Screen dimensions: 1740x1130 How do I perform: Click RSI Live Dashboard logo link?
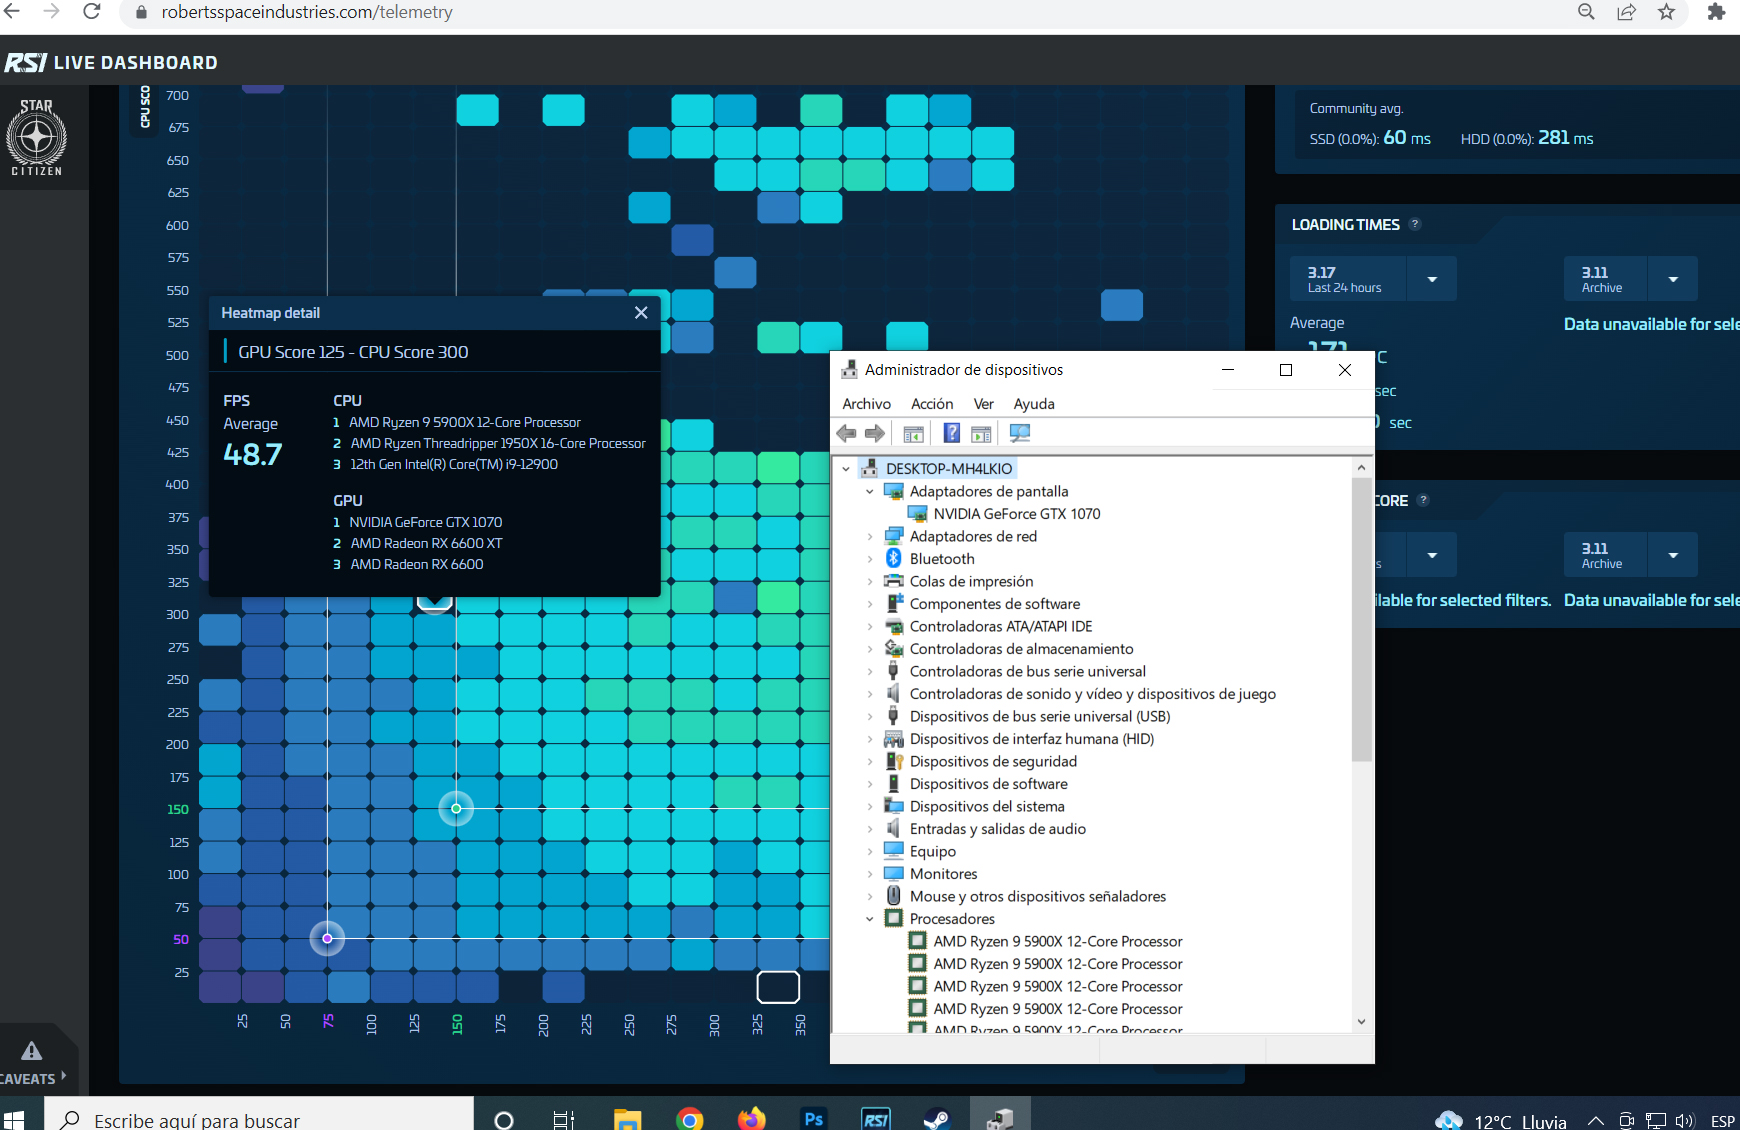[111, 62]
